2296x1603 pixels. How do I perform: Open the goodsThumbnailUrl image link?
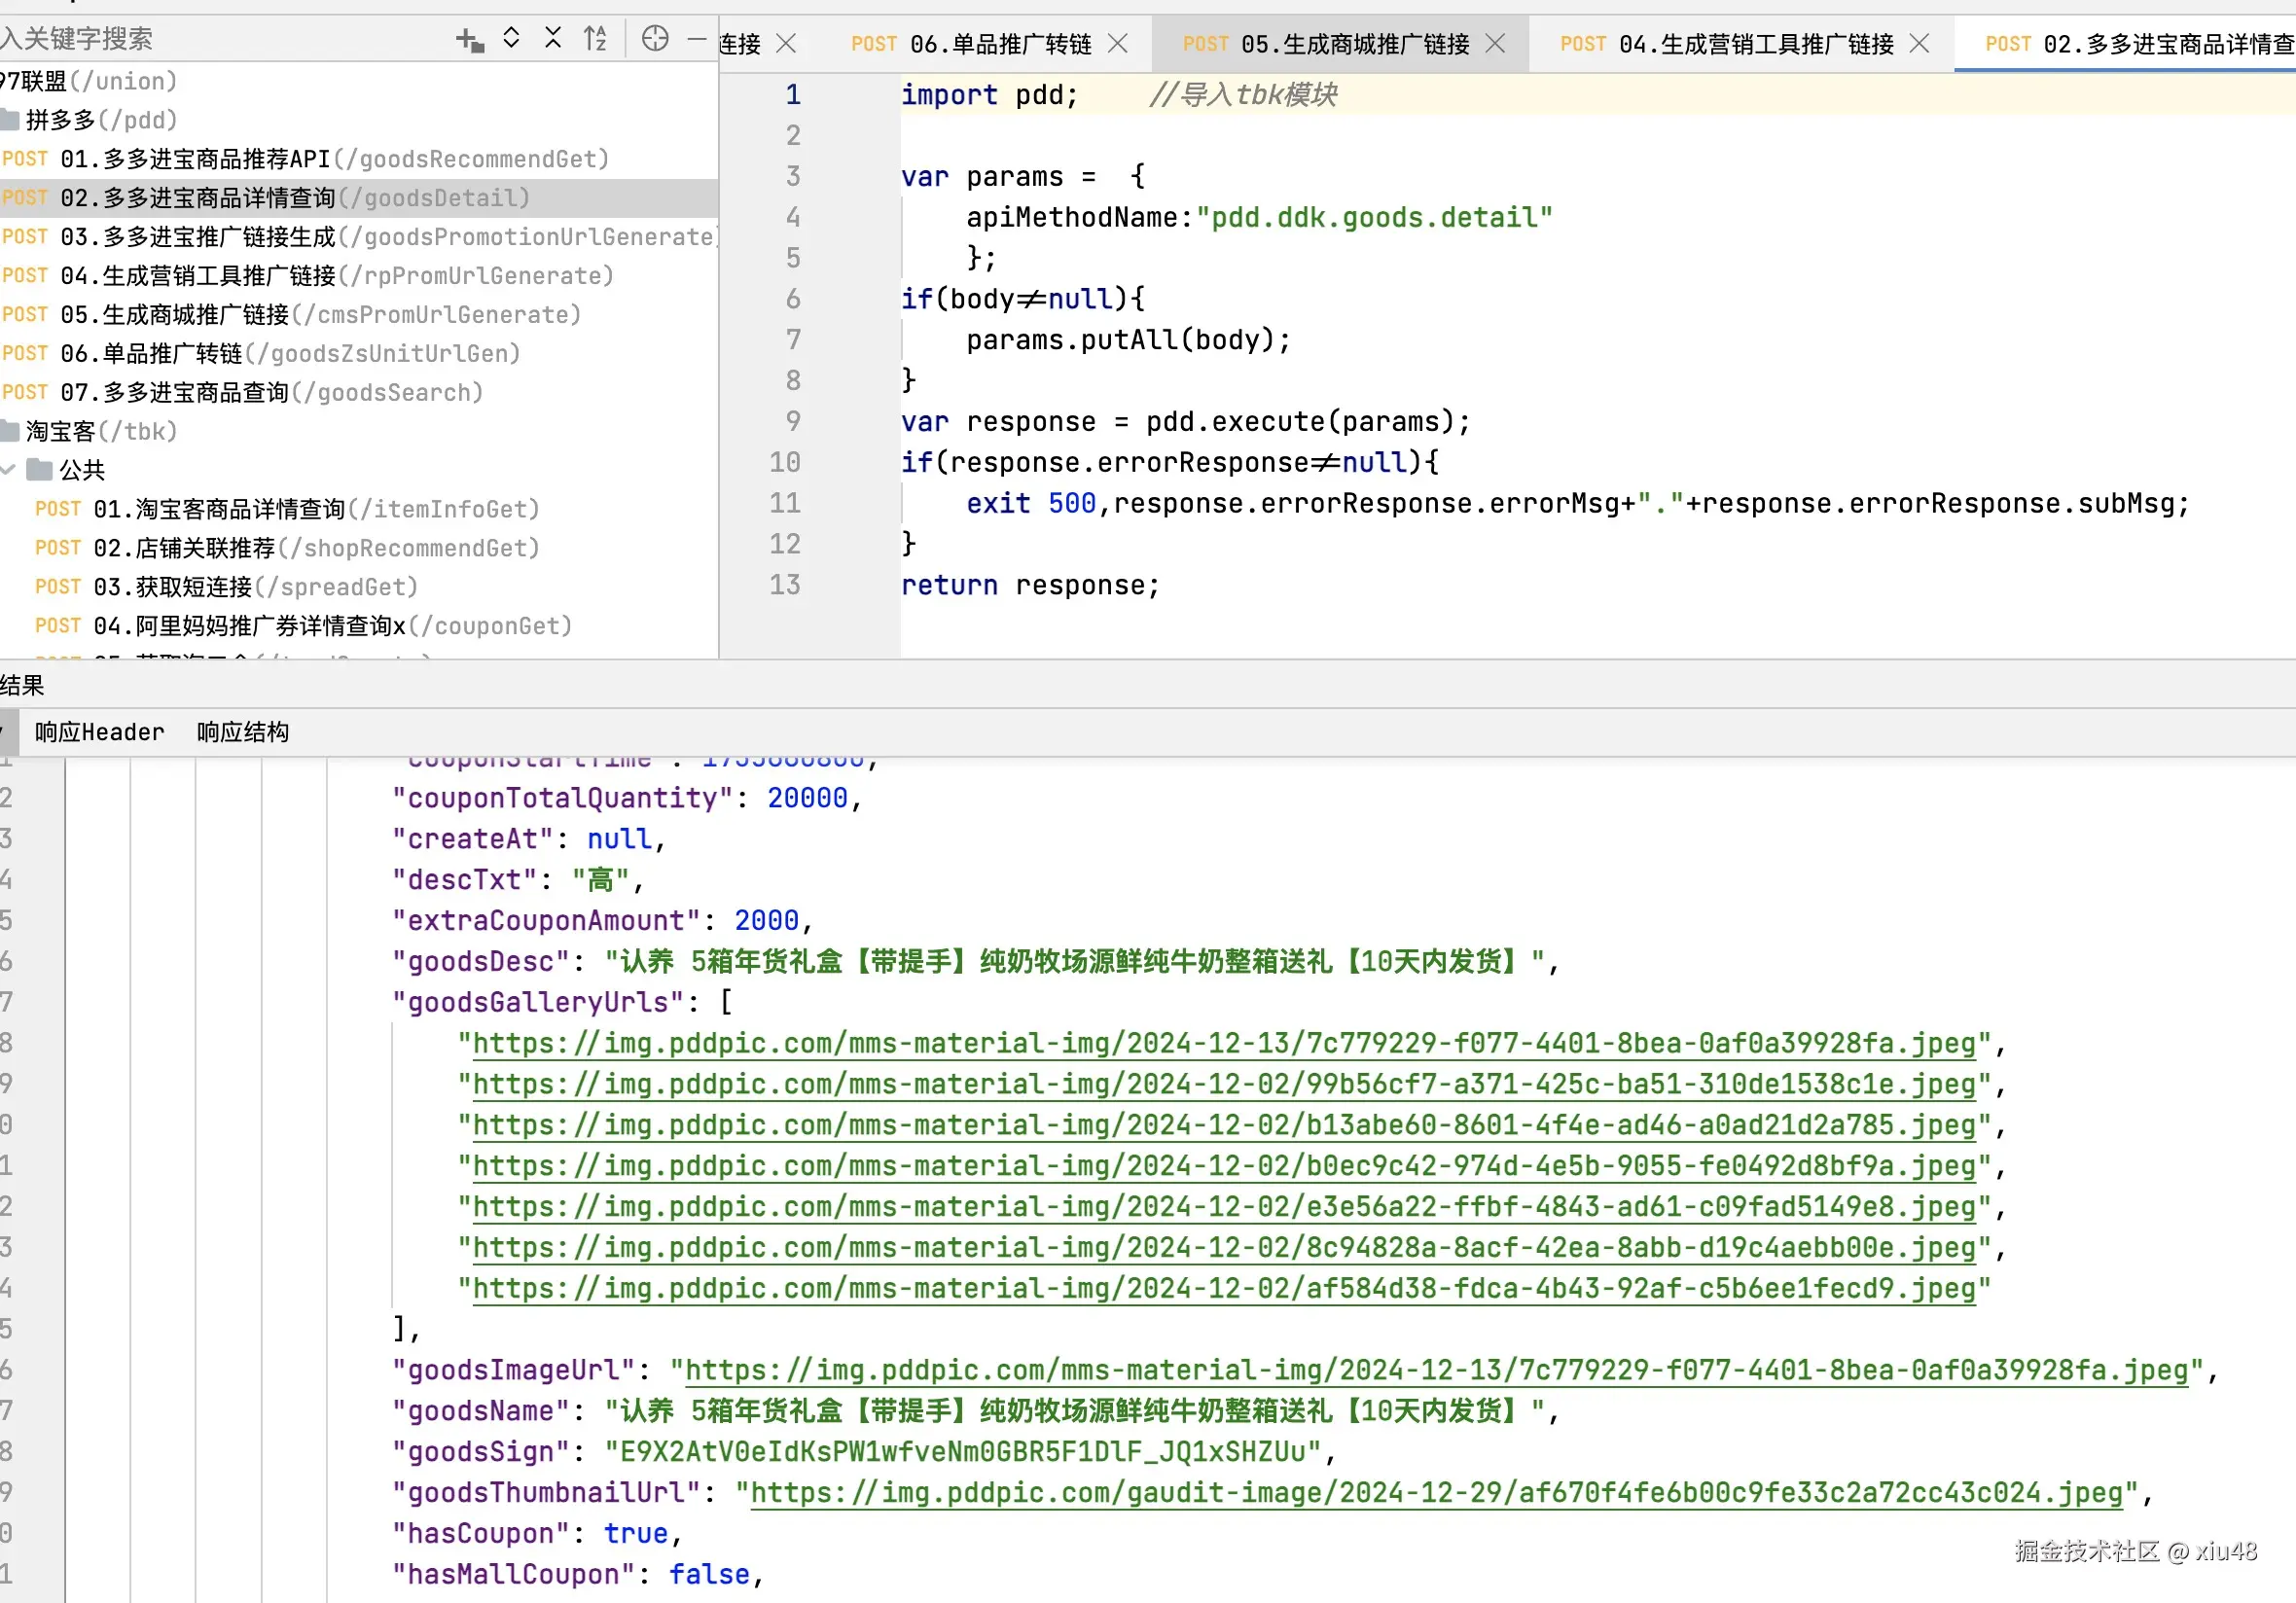1436,1493
